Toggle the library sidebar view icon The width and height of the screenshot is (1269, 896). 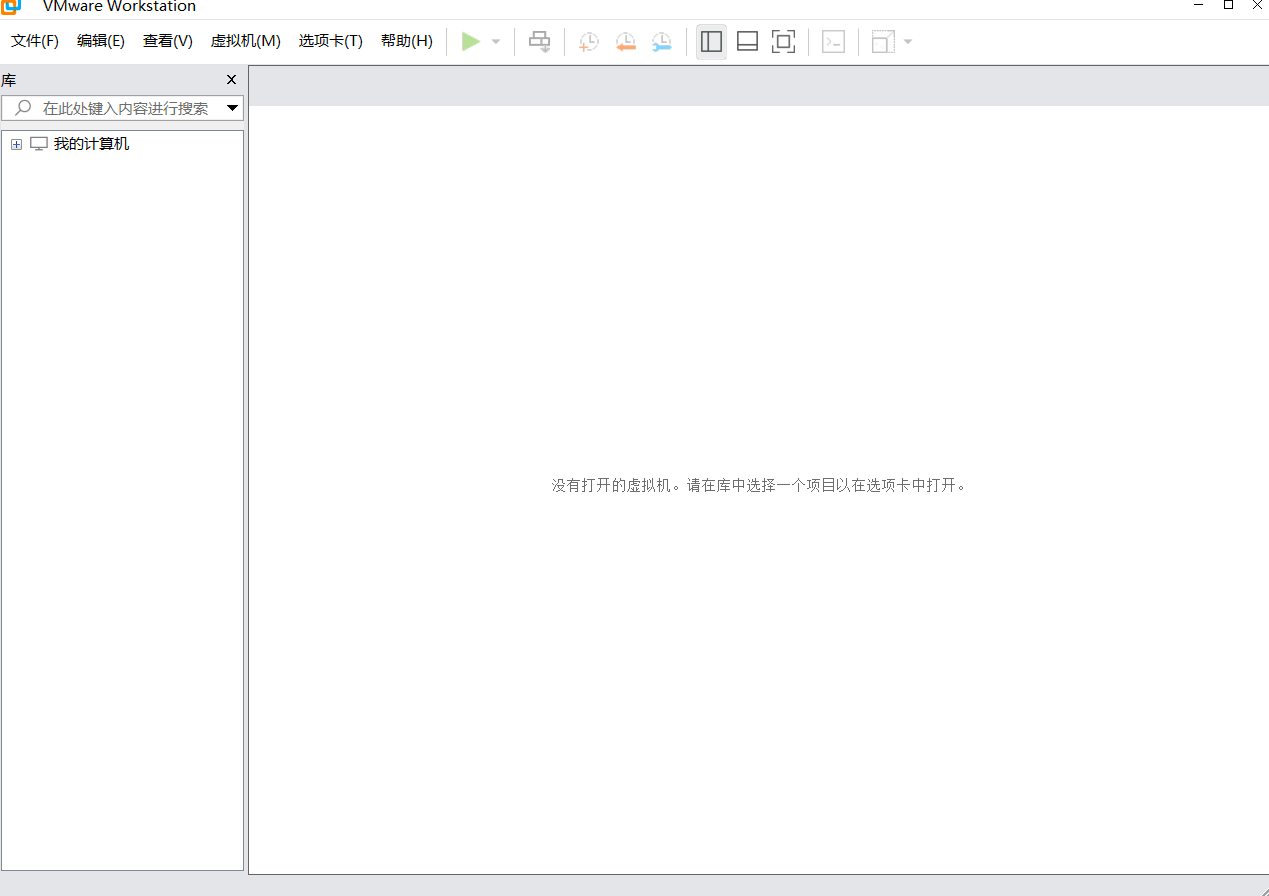[x=711, y=42]
